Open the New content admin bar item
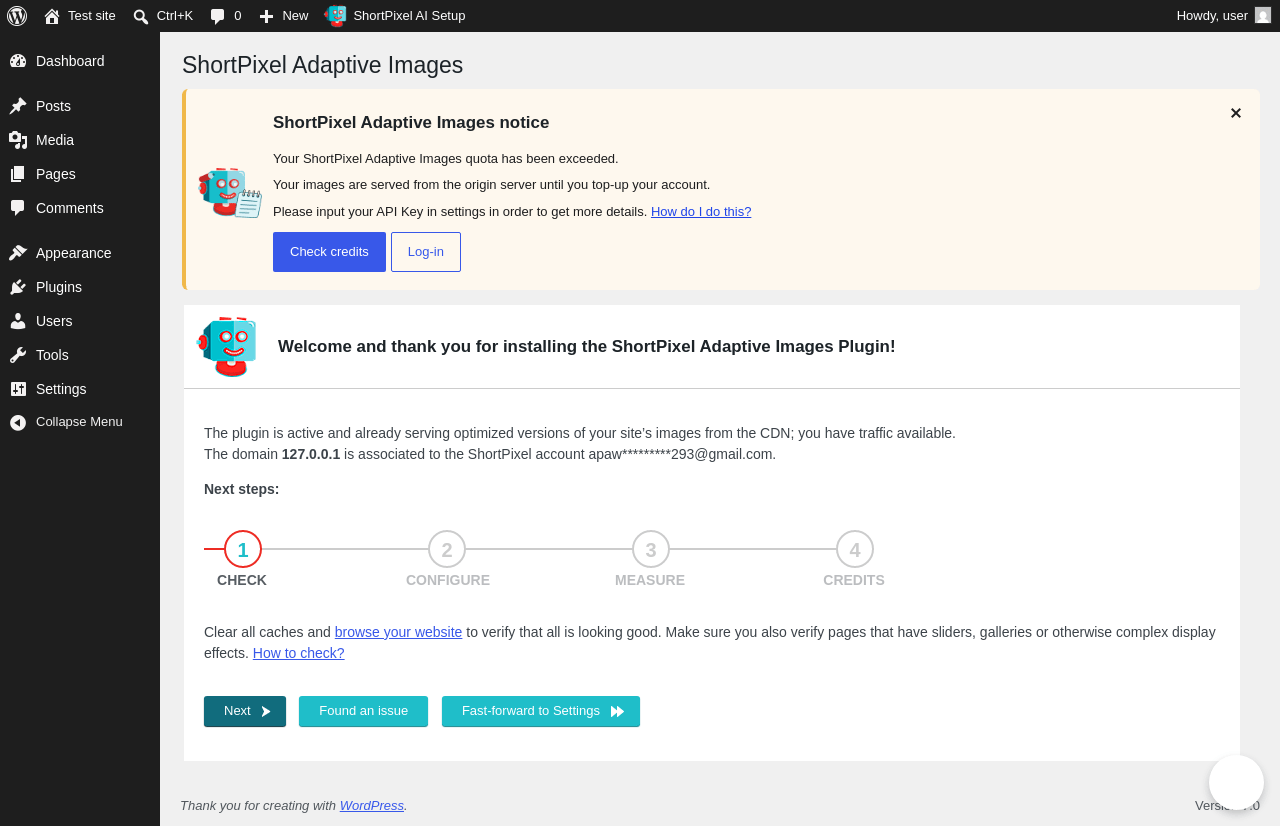 point(284,16)
